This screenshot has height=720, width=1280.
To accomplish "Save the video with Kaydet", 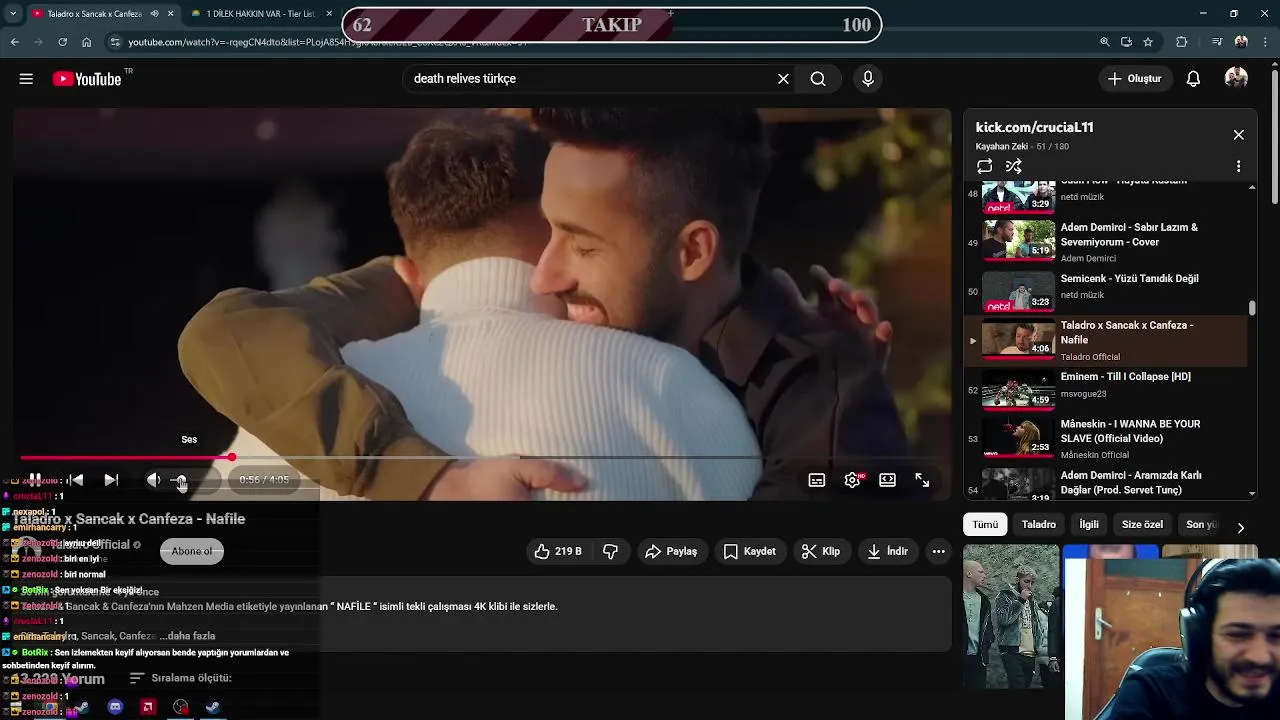I will [749, 551].
